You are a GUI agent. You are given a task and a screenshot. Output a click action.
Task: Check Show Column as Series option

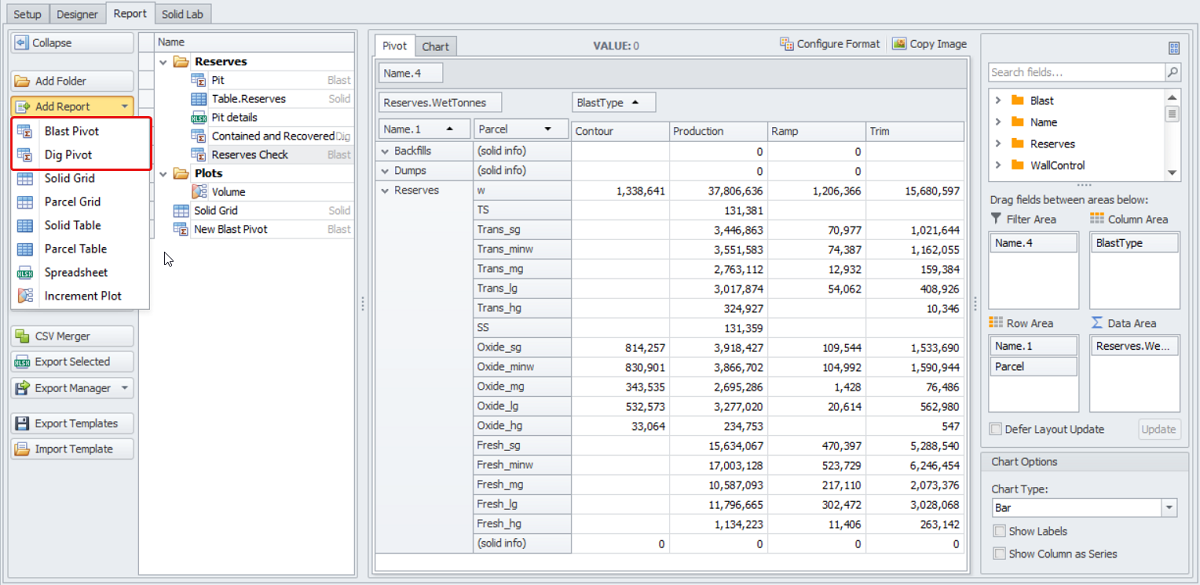pyautogui.click(x=1000, y=554)
